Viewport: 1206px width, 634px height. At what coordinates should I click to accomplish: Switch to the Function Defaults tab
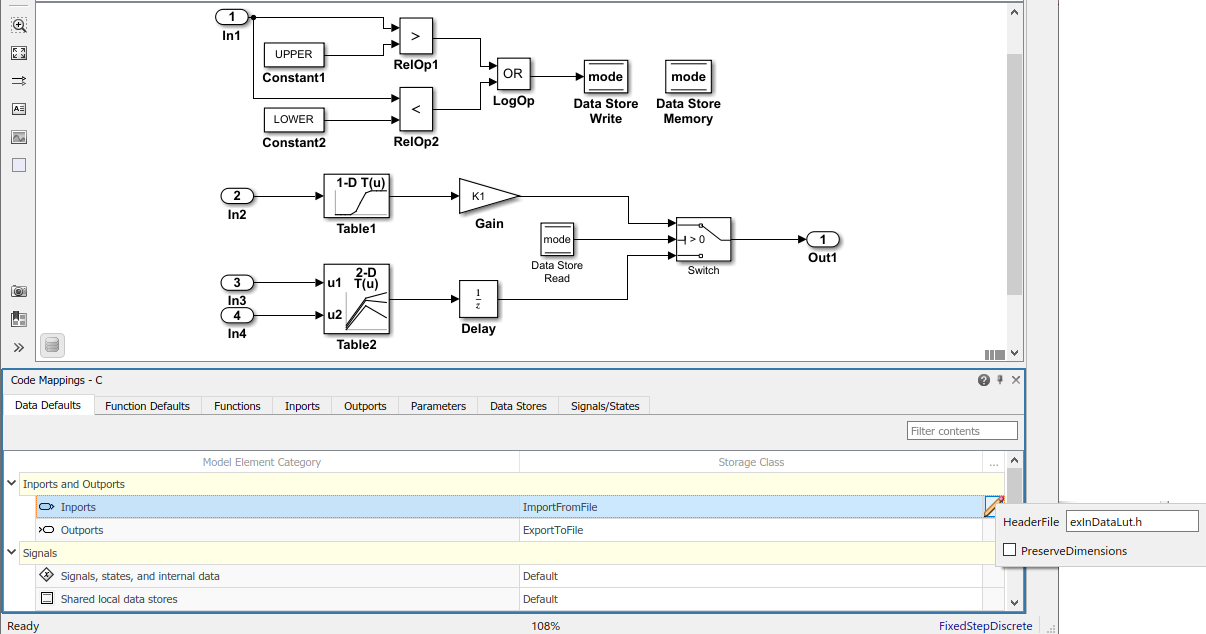(147, 406)
